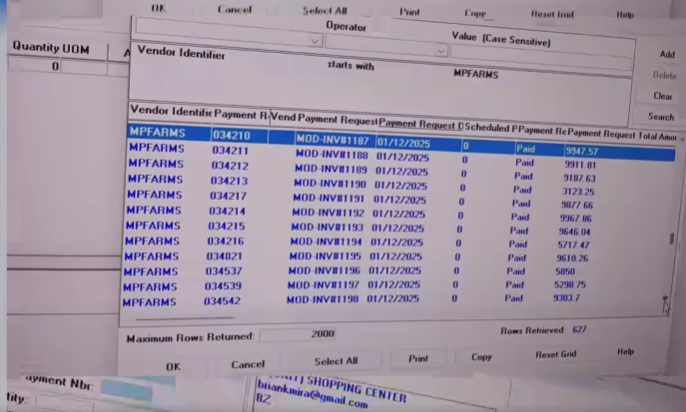Image resolution: width=686 pixels, height=412 pixels.
Task: Click Print in the lower dialog
Action: (x=418, y=359)
